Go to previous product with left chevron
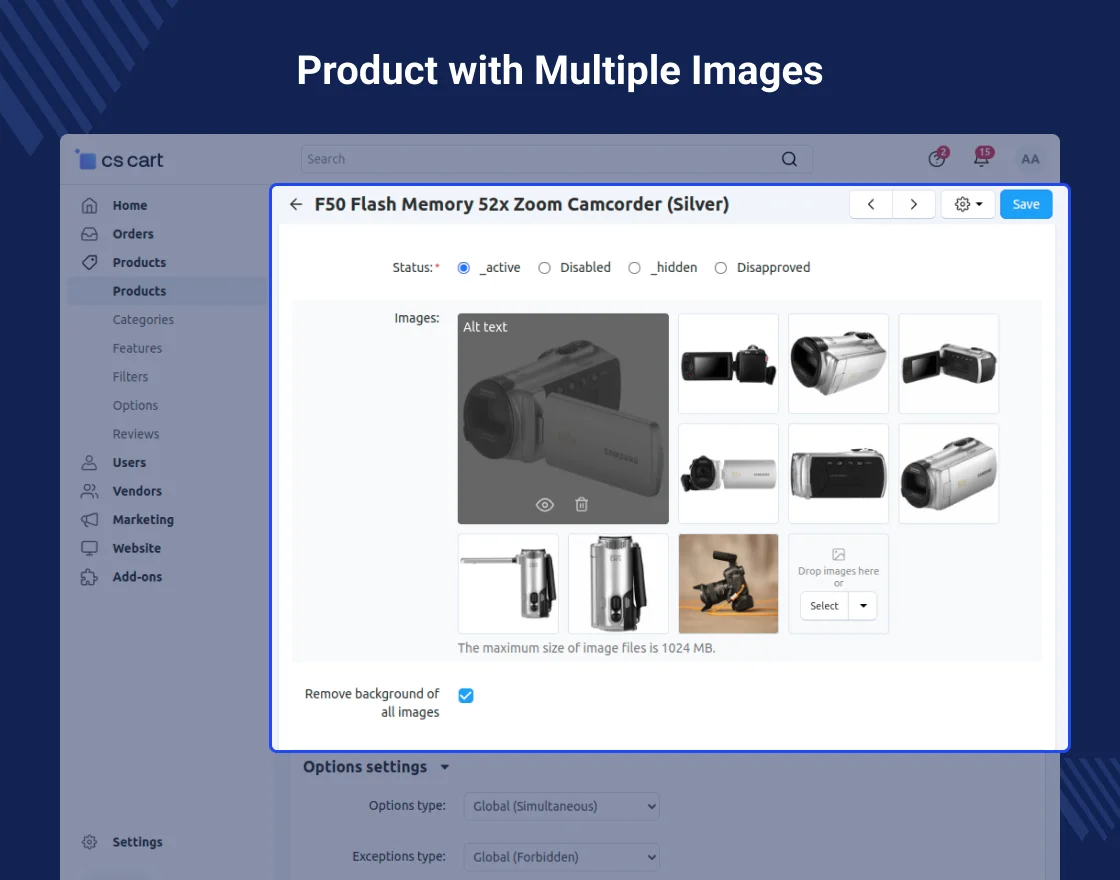 tap(871, 204)
